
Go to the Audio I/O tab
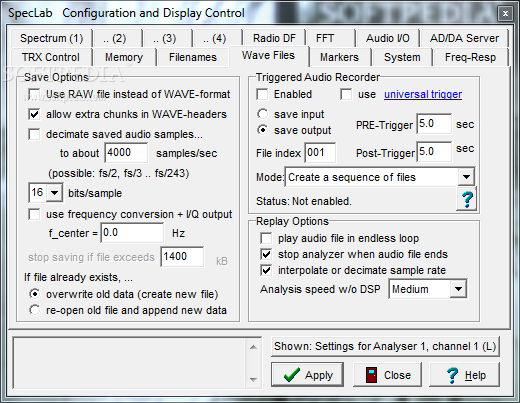388,38
